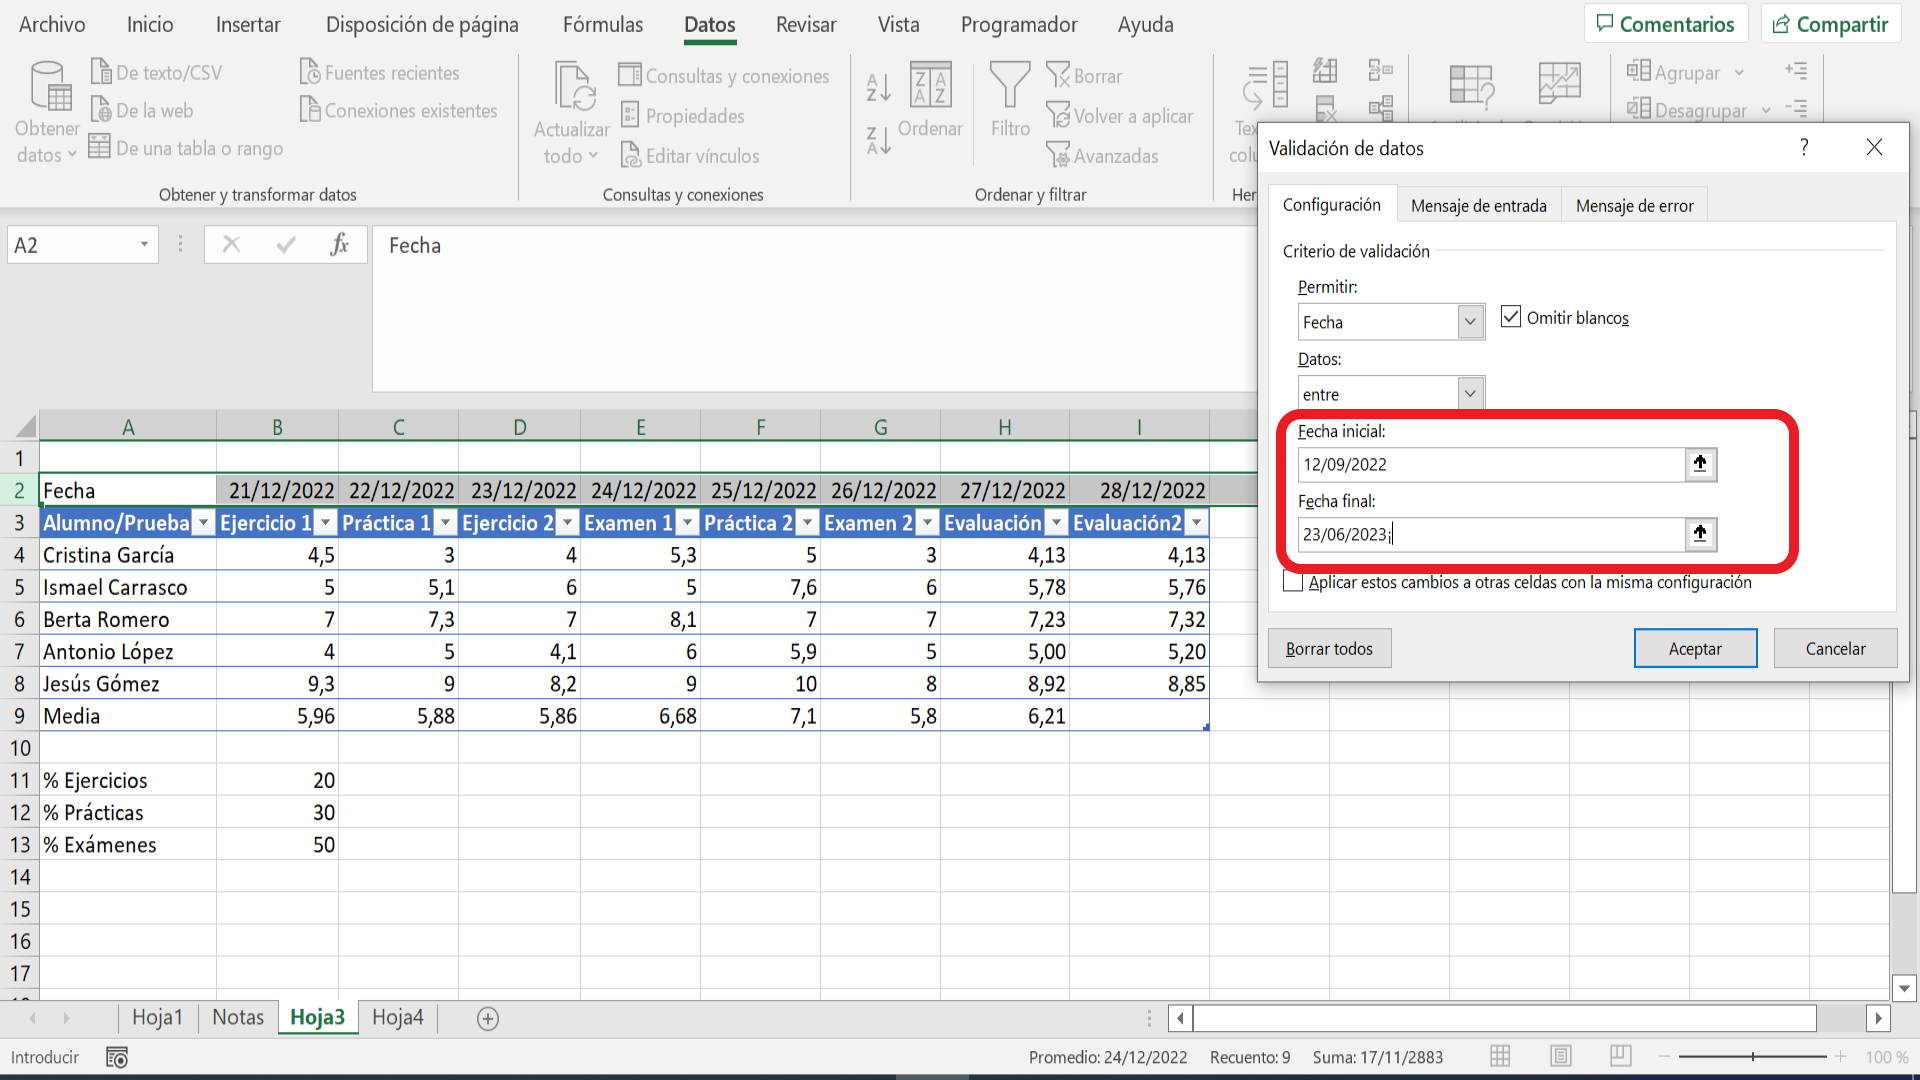
Task: Click Propiedades in the ribbon
Action: click(x=683, y=115)
